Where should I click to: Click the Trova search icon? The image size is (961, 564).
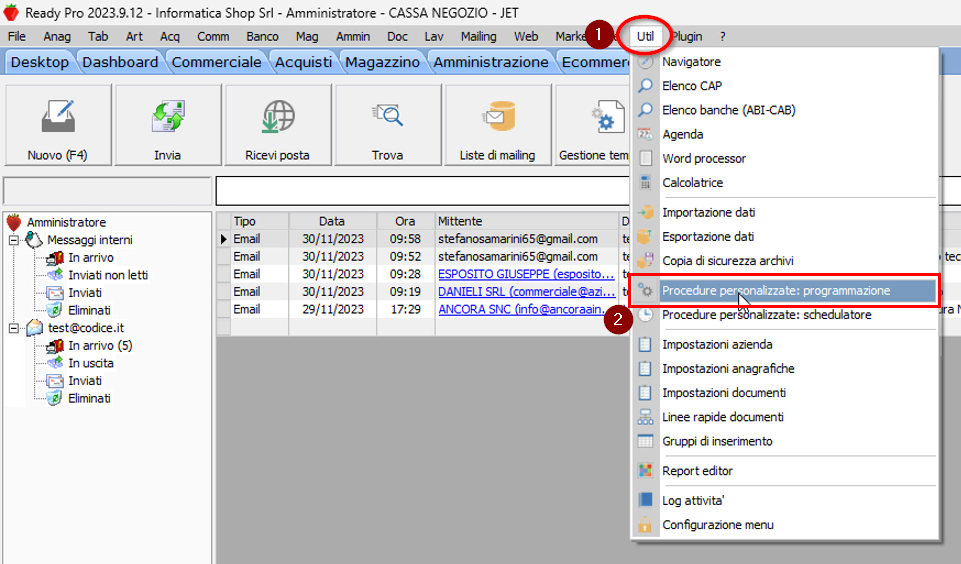387,115
